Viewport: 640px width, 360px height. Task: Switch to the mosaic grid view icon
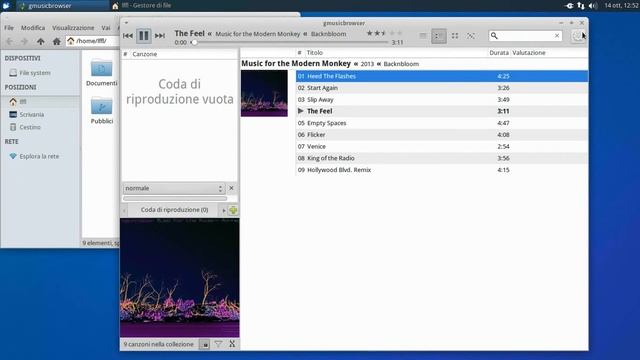click(455, 36)
